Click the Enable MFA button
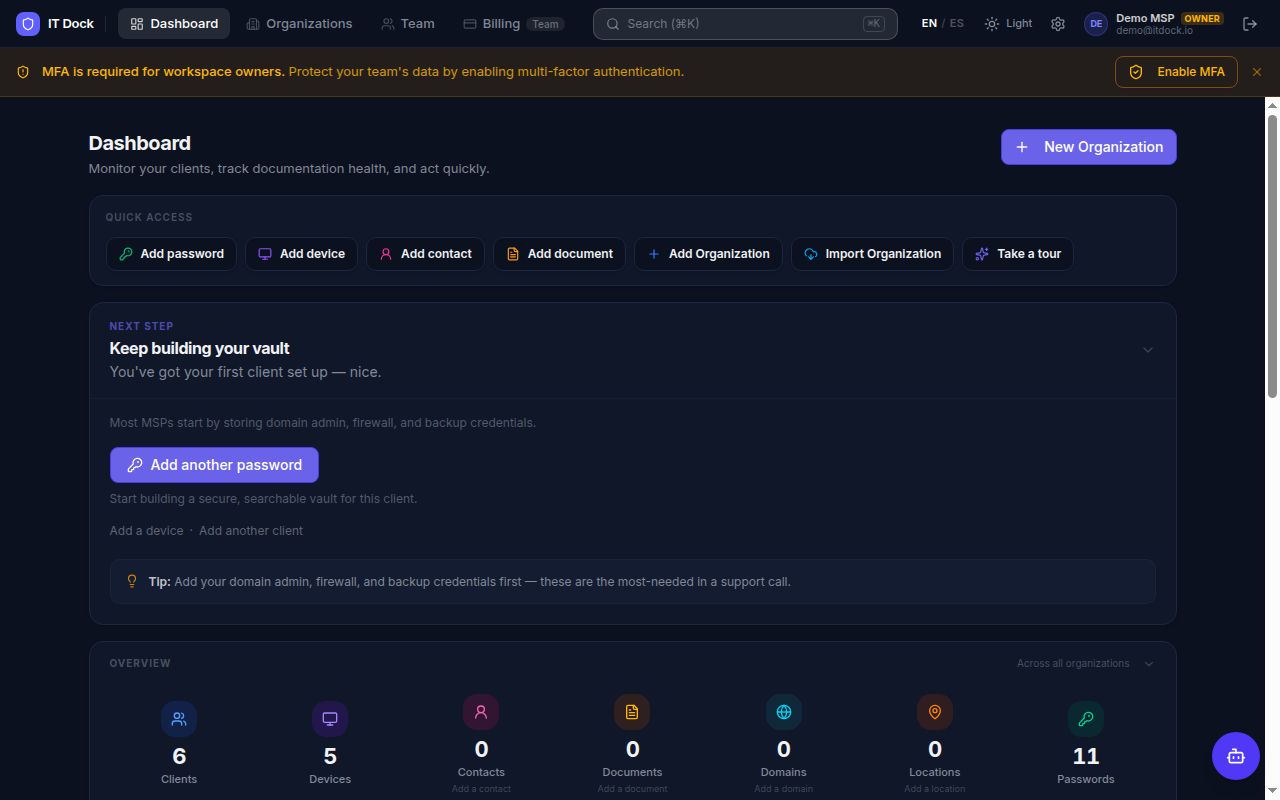The image size is (1280, 800). tap(1176, 72)
